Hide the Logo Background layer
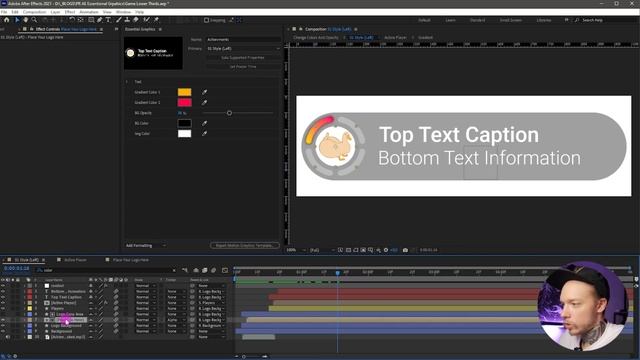Viewport: 640px width, 360px height. tap(3, 326)
